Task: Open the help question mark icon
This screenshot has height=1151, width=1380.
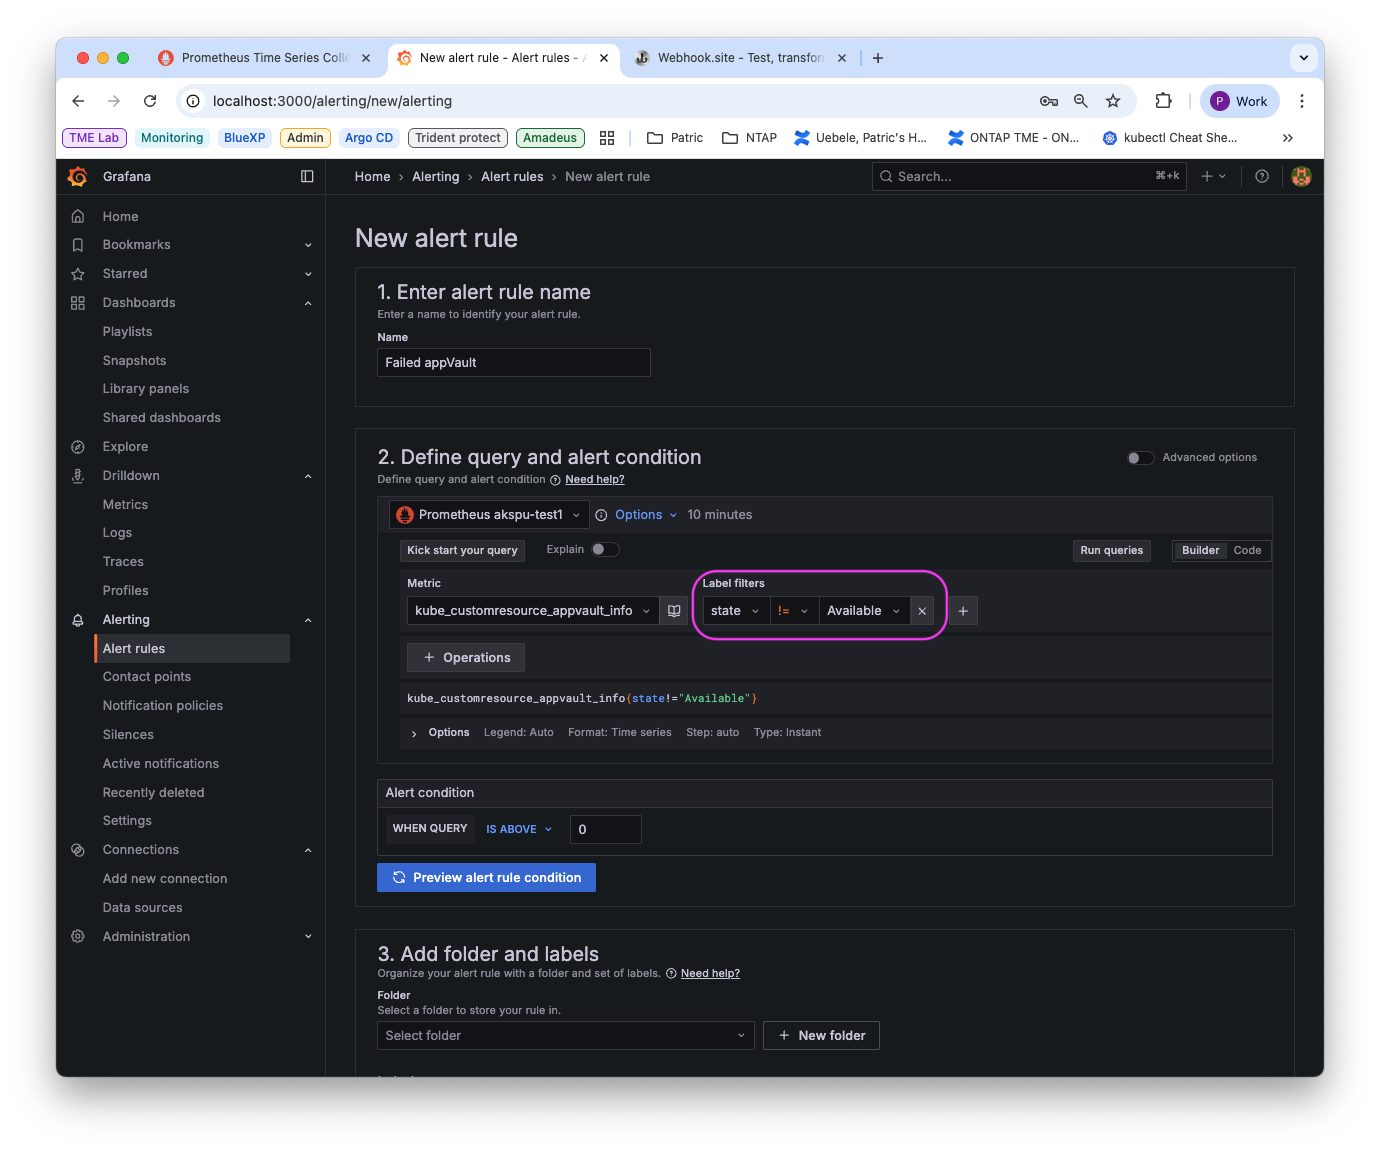Action: pos(1262,177)
